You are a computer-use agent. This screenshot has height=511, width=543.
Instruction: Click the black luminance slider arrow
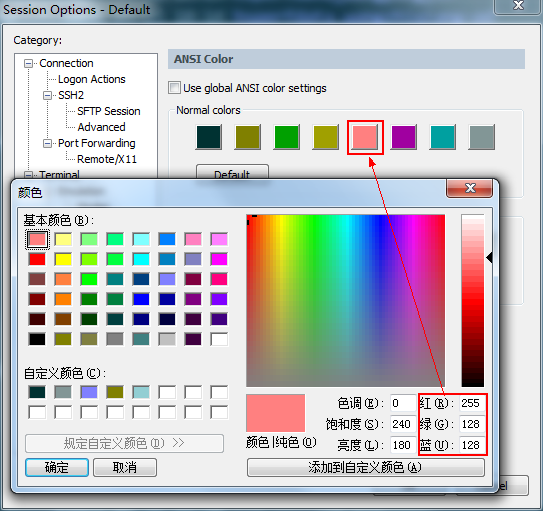click(x=489, y=258)
